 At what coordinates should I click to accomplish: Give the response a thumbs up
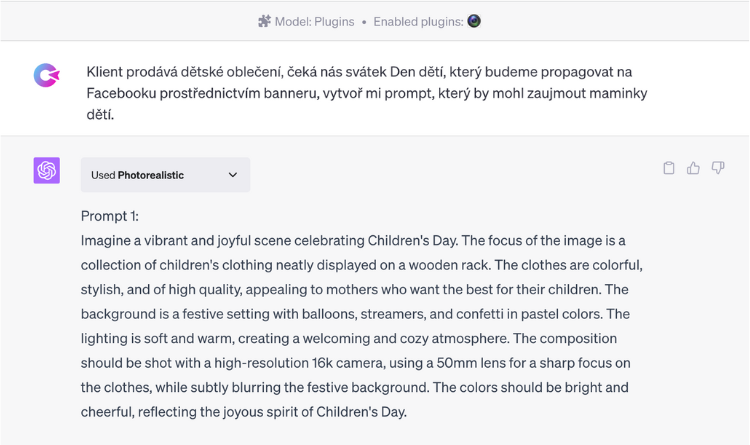tap(693, 168)
